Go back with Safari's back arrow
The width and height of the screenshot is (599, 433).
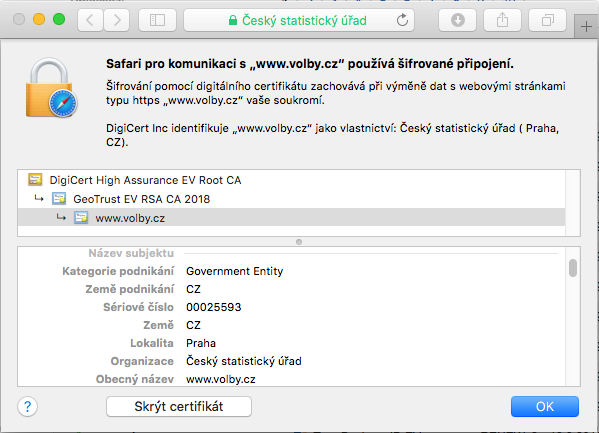[90, 20]
